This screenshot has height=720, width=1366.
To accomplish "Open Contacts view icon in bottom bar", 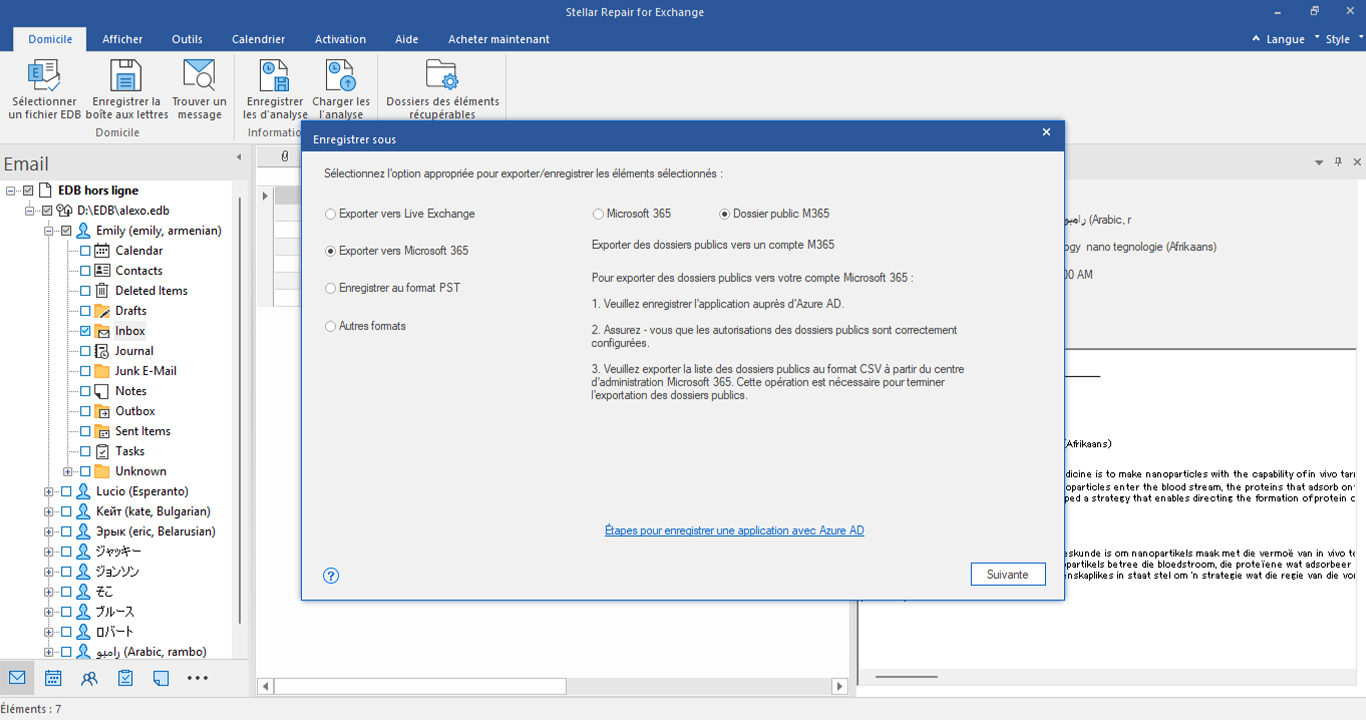I will (89, 678).
